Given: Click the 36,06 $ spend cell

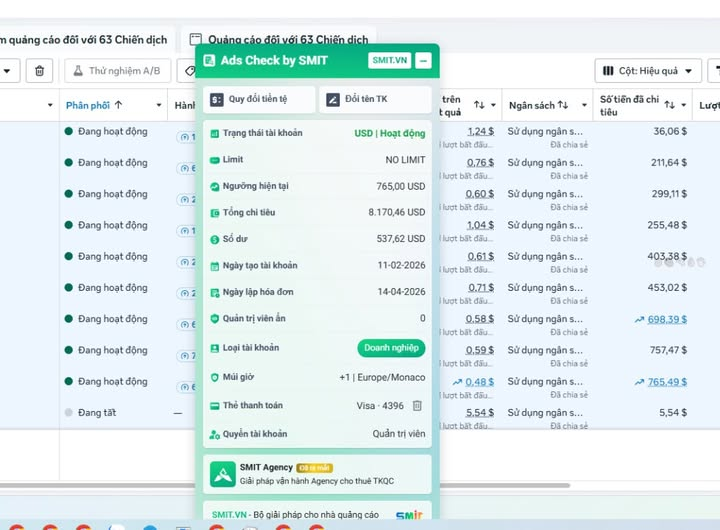Looking at the screenshot, I should [670, 131].
